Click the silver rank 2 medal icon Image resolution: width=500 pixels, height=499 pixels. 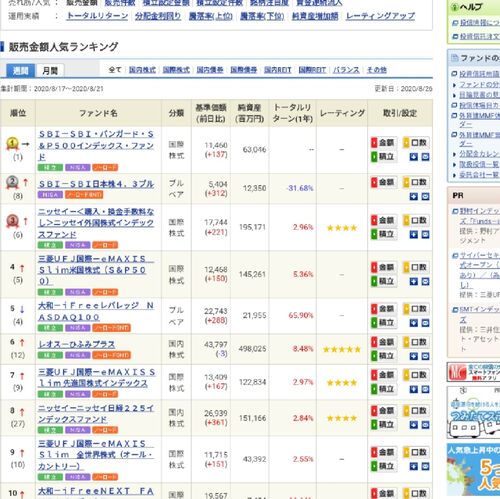point(12,182)
